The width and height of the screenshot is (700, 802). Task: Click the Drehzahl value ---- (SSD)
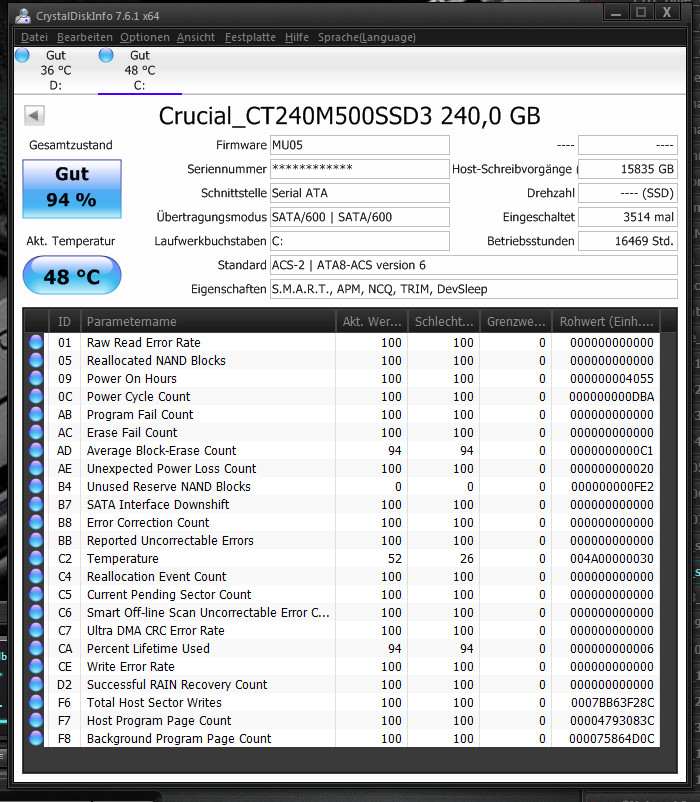pos(628,193)
